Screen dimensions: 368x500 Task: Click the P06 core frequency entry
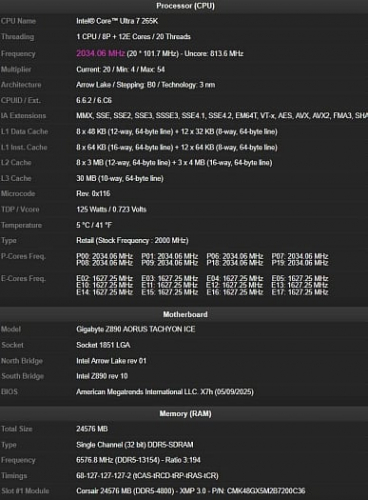tap(235, 256)
